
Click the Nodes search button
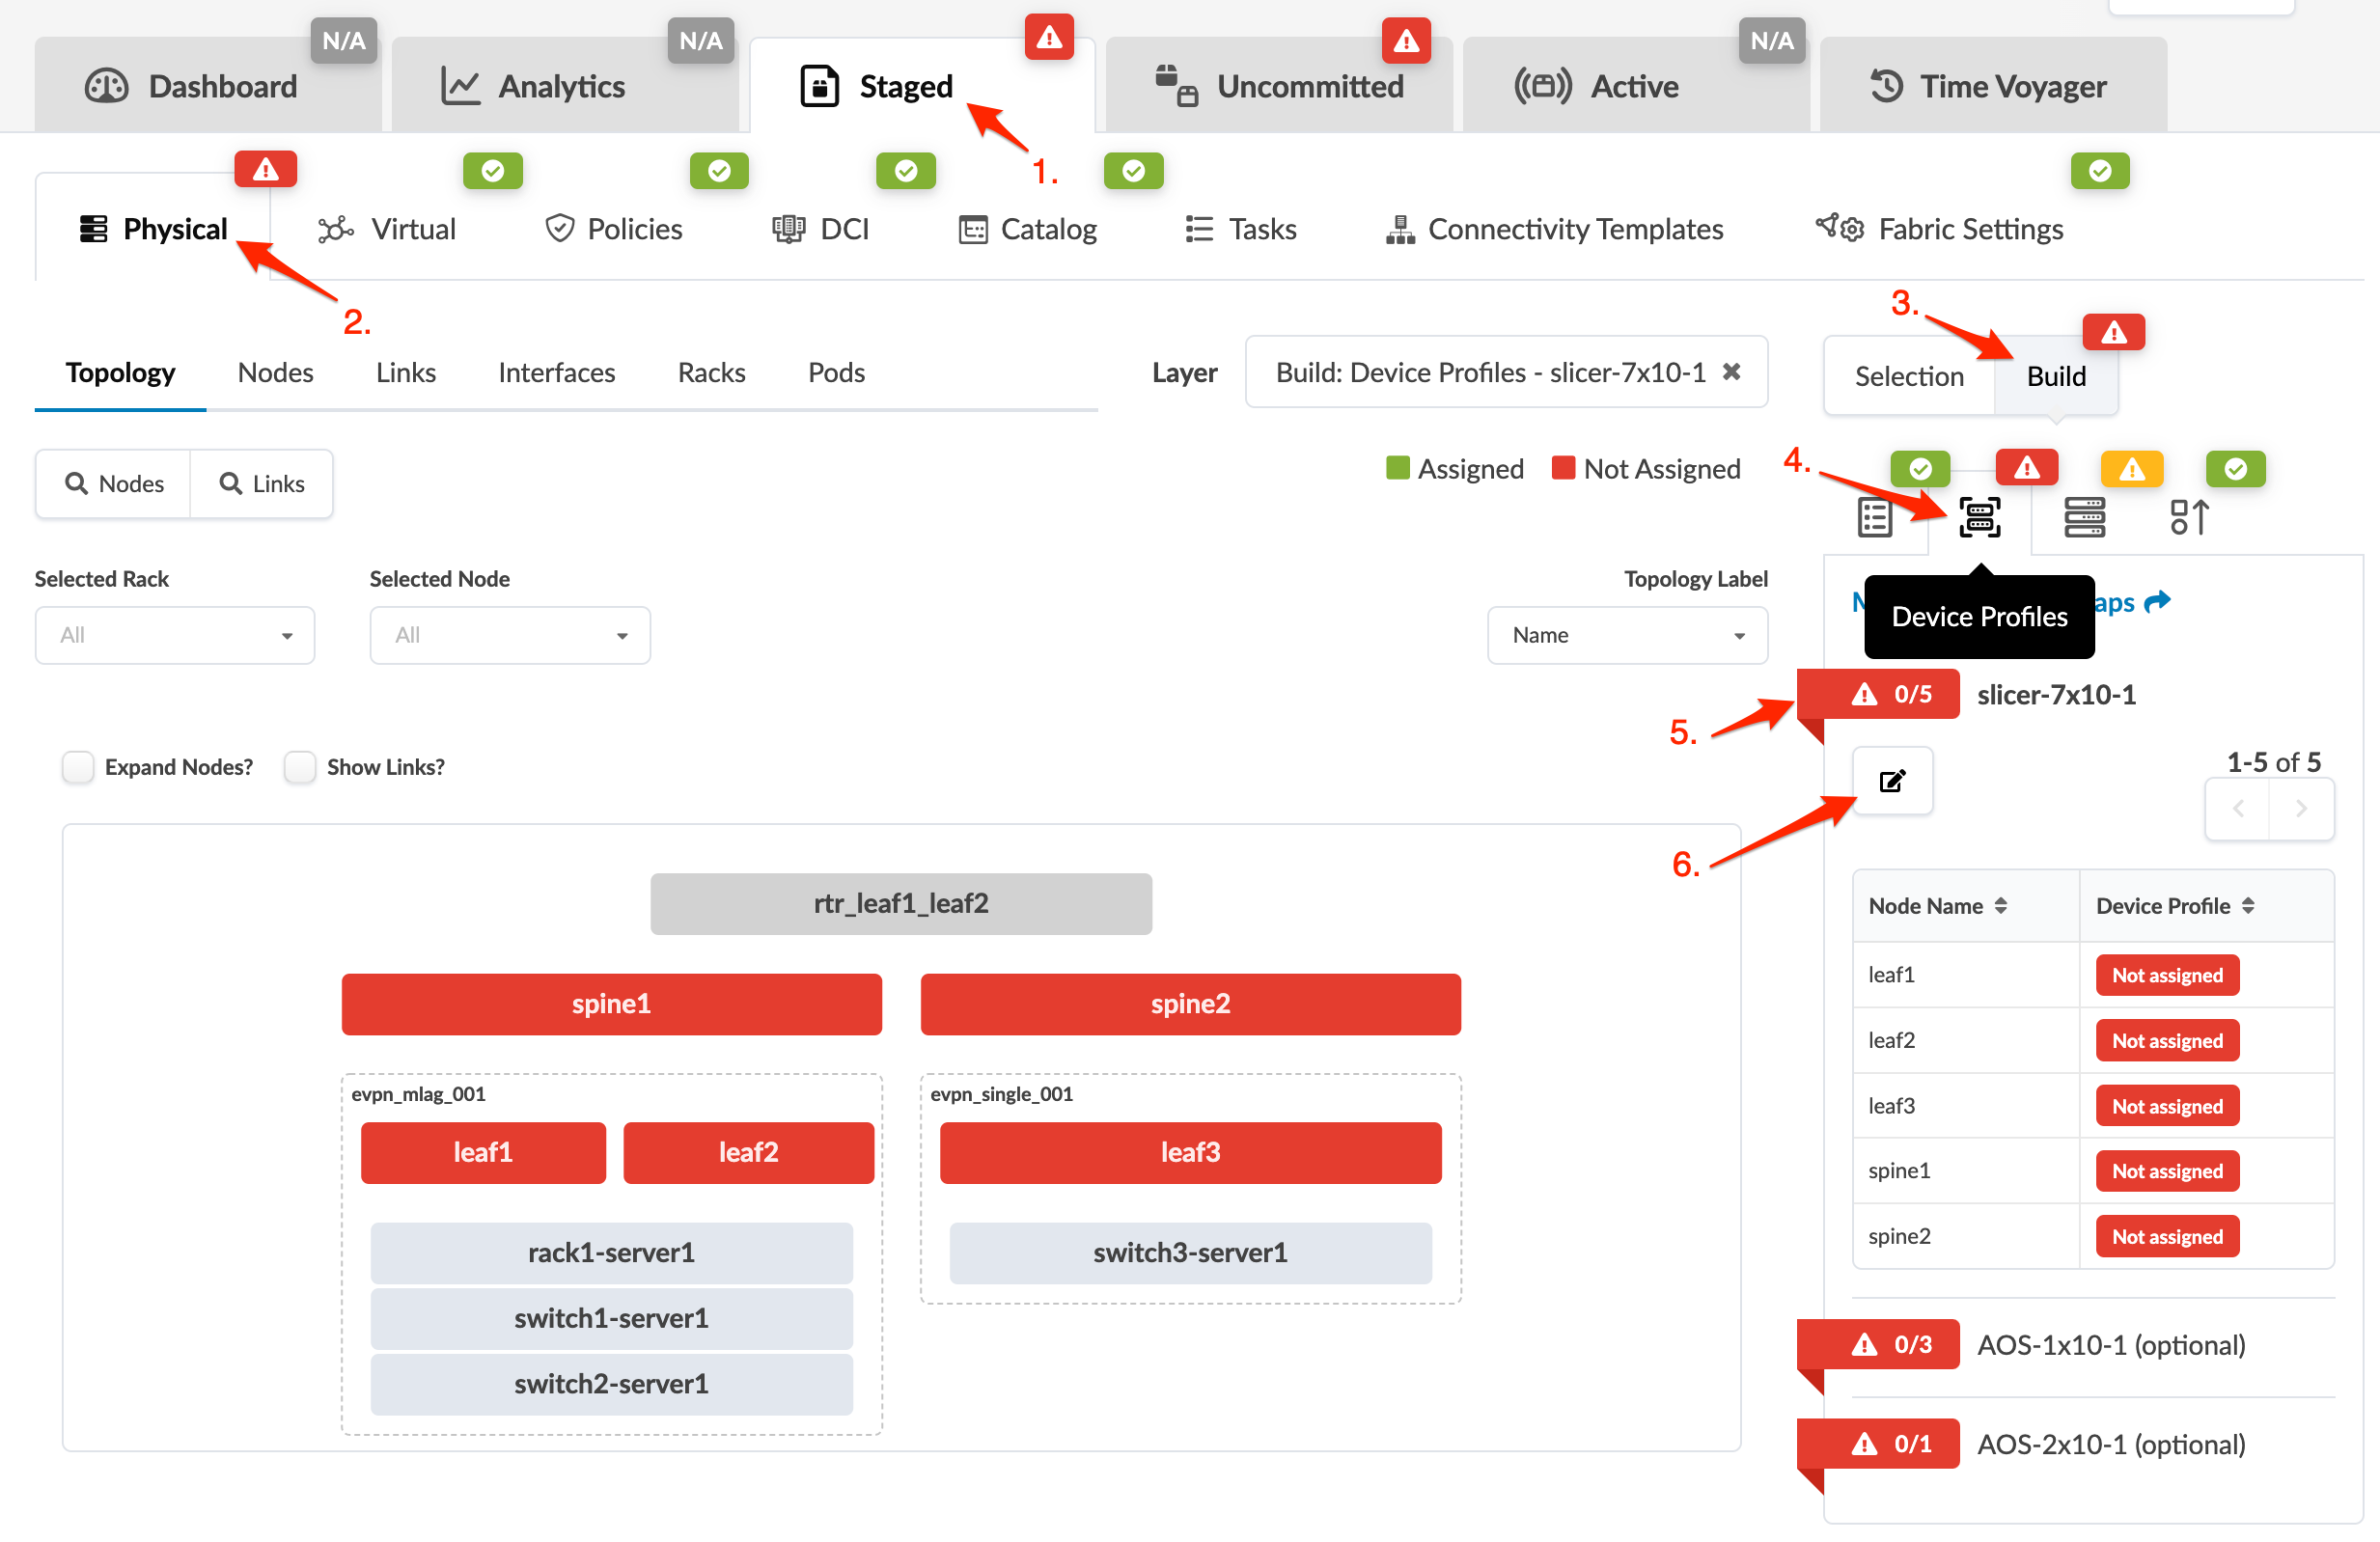pyautogui.click(x=114, y=484)
